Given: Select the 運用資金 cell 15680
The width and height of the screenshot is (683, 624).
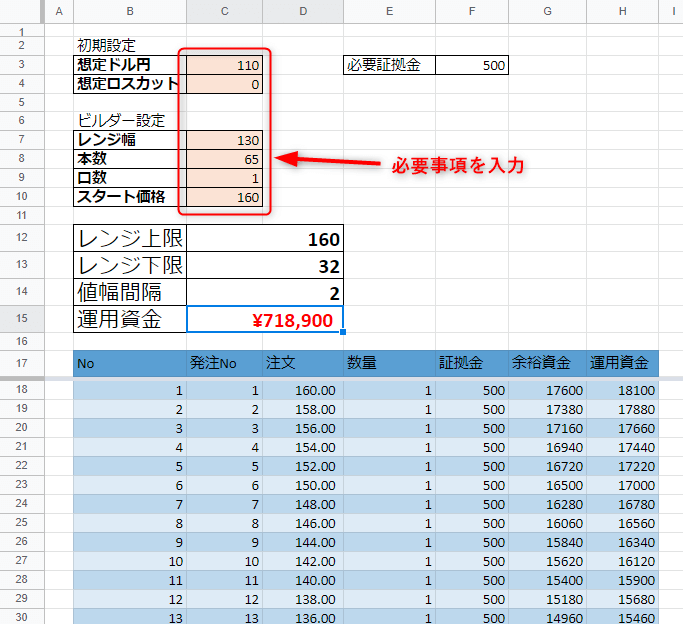Looking at the screenshot, I should point(622,600).
